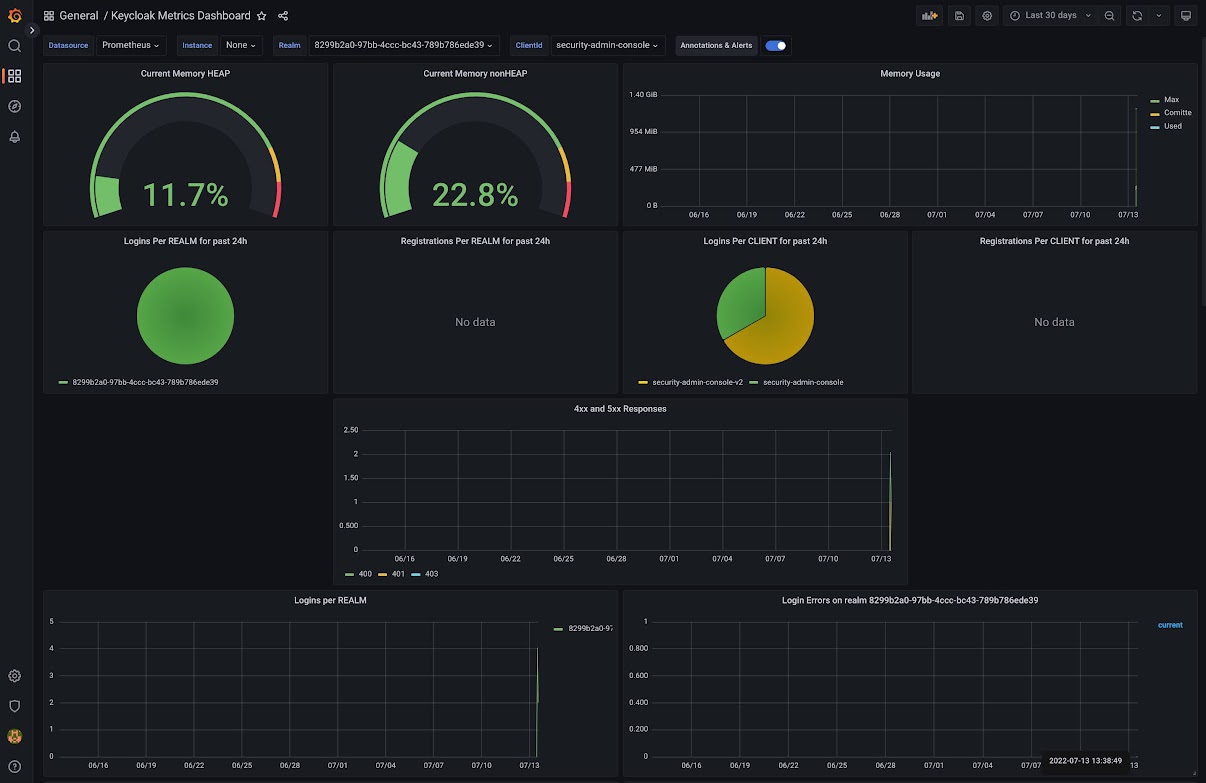This screenshot has height=783, width=1206.
Task: Open Logins Per REALM for past 24h title
Action: [x=185, y=241]
